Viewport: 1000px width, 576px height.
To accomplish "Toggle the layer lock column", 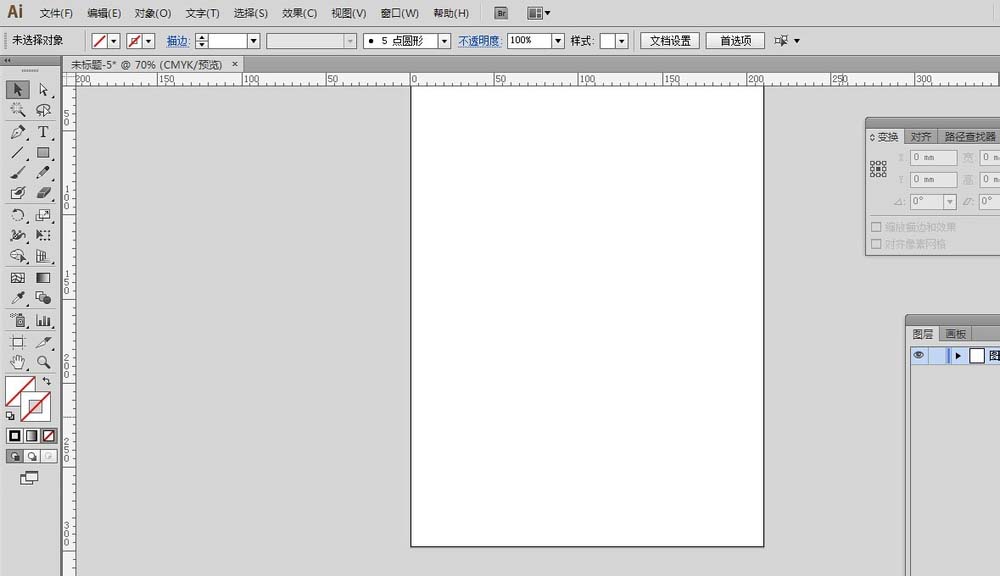I will (938, 355).
